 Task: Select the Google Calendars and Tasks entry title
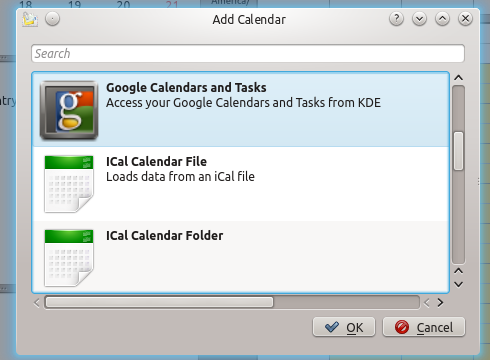[x=186, y=88]
